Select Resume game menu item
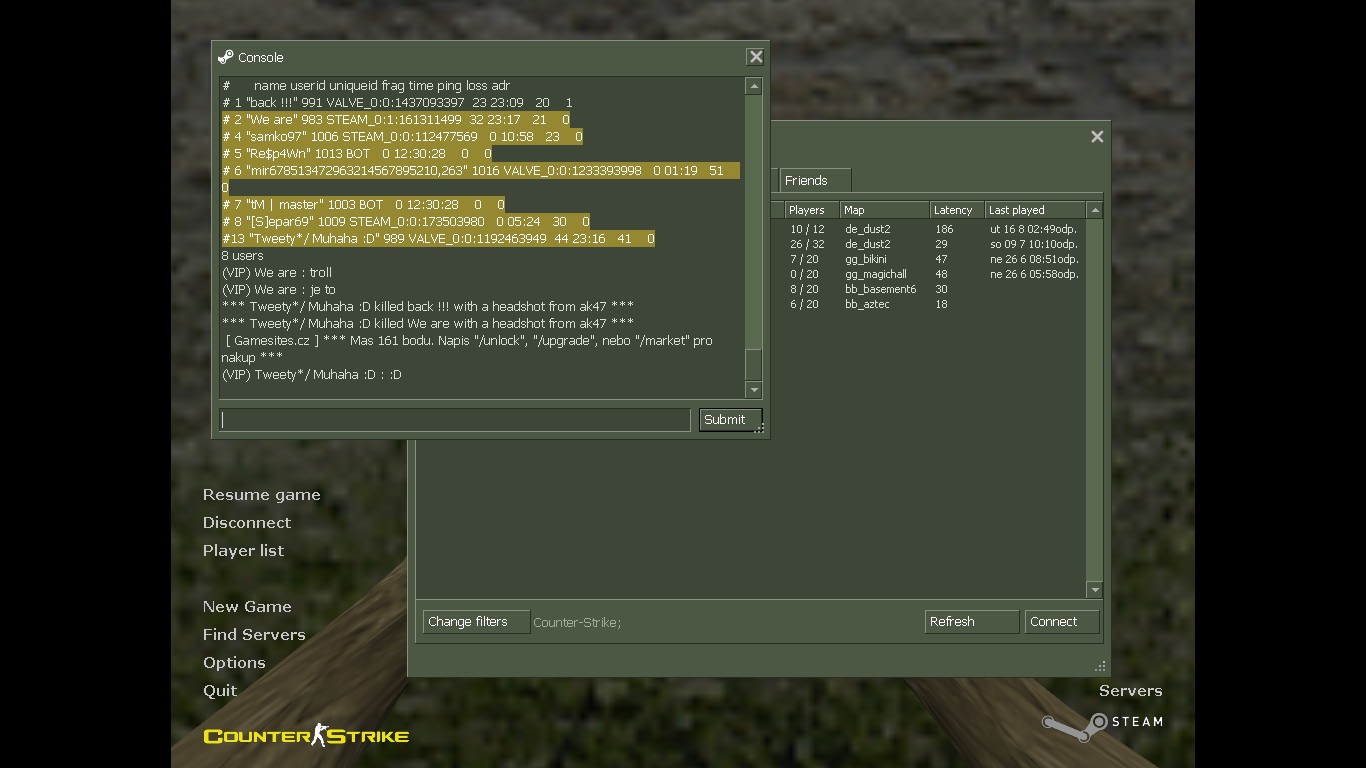The height and width of the screenshot is (768, 1366). (261, 495)
